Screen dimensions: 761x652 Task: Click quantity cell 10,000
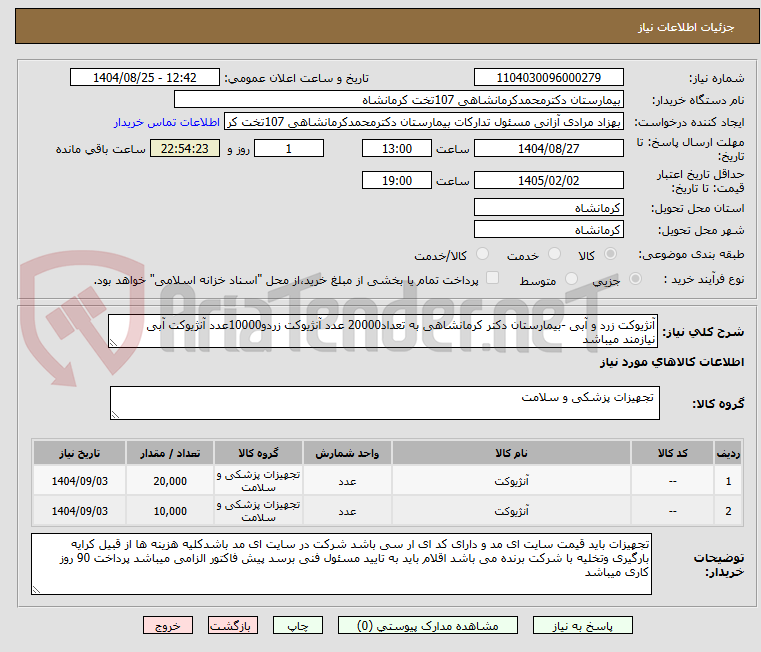tap(170, 511)
